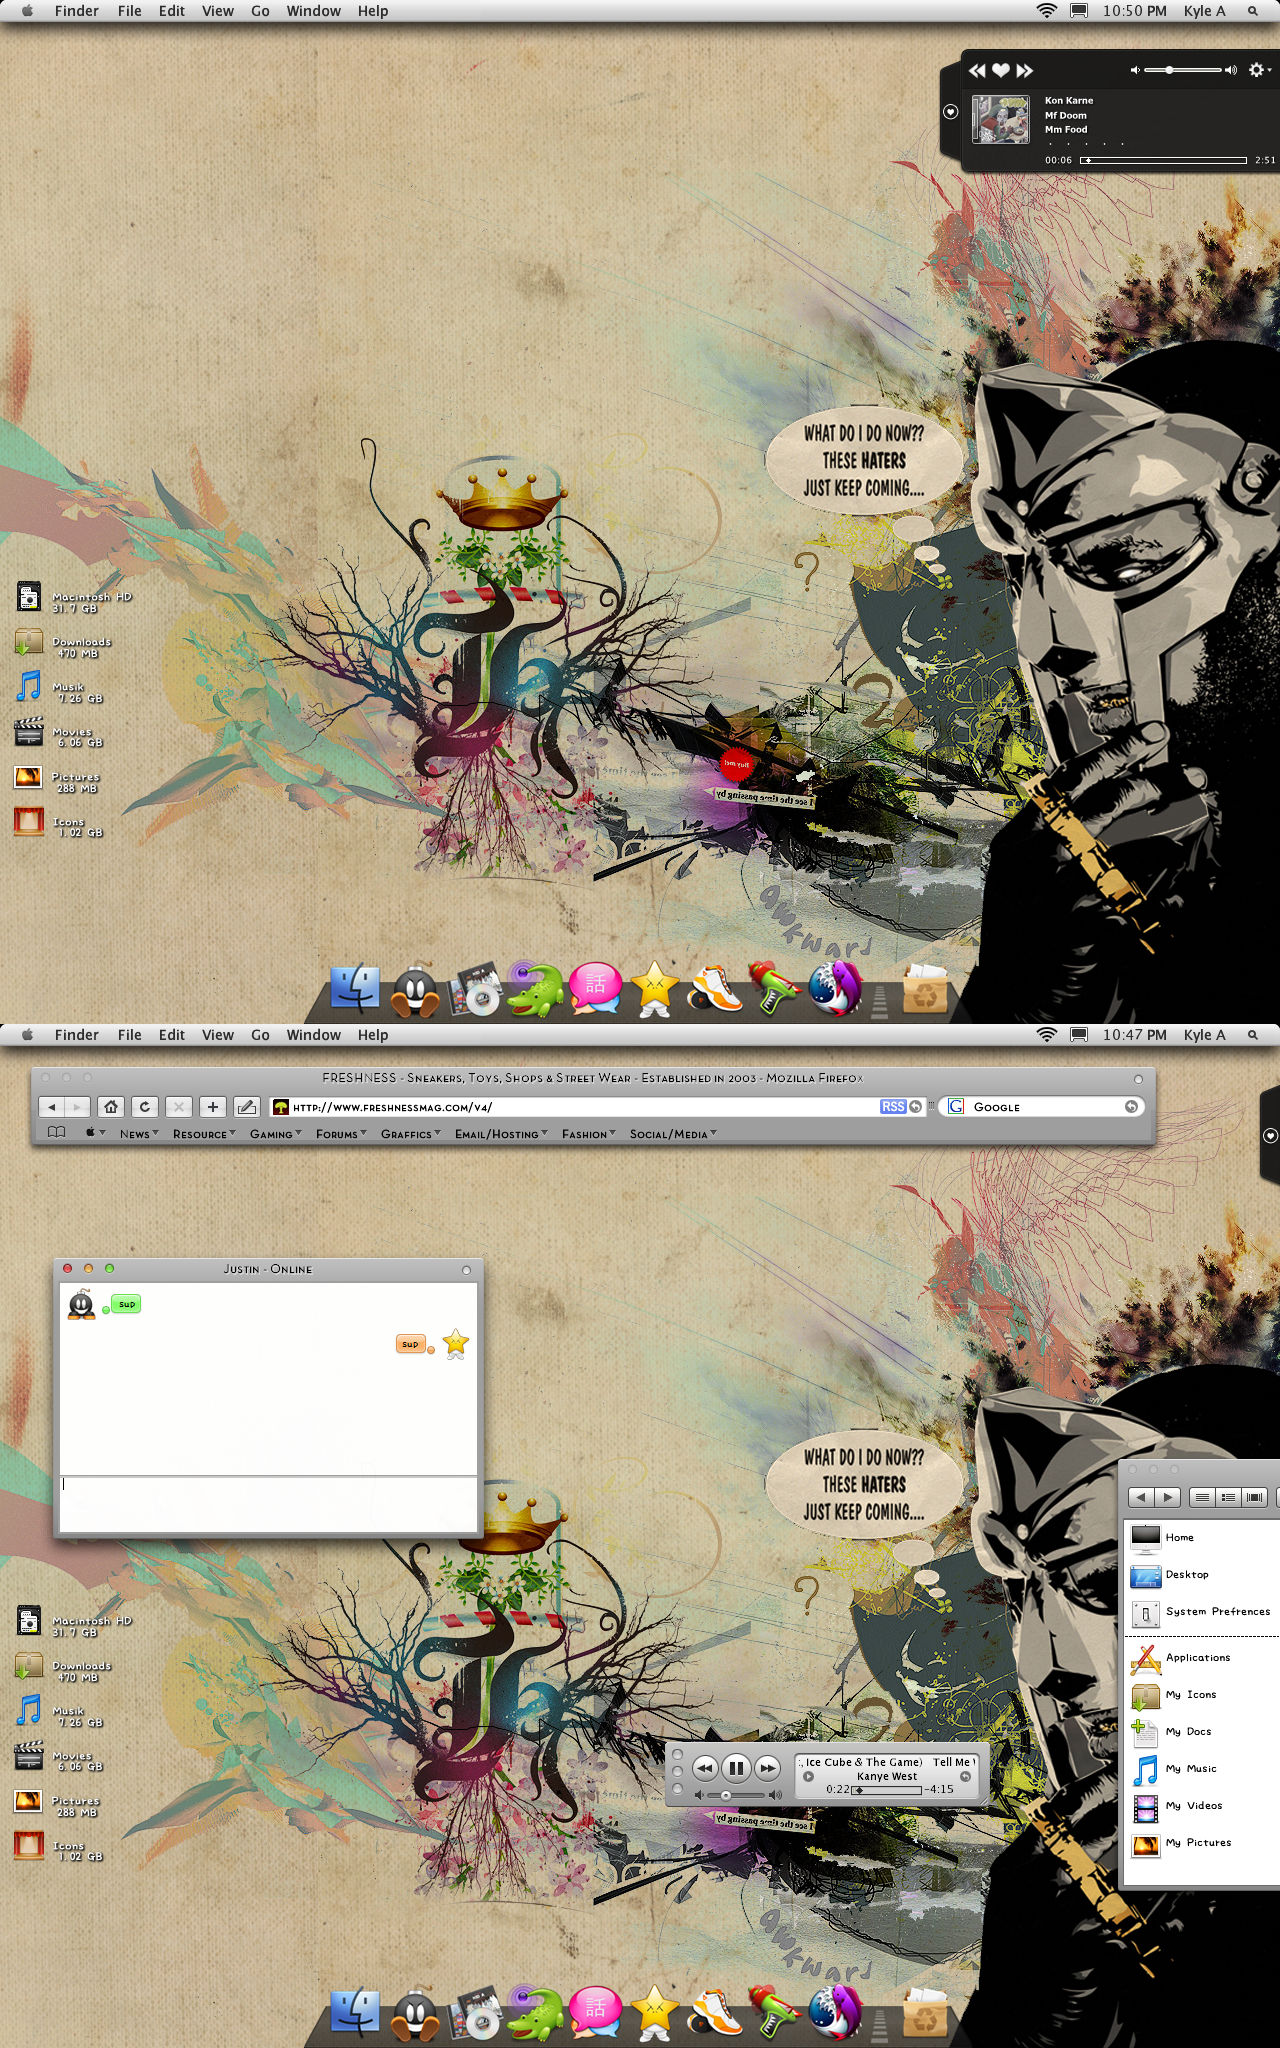Expand the Forums bookmark dropdown
The width and height of the screenshot is (1280, 2048).
341,1134
